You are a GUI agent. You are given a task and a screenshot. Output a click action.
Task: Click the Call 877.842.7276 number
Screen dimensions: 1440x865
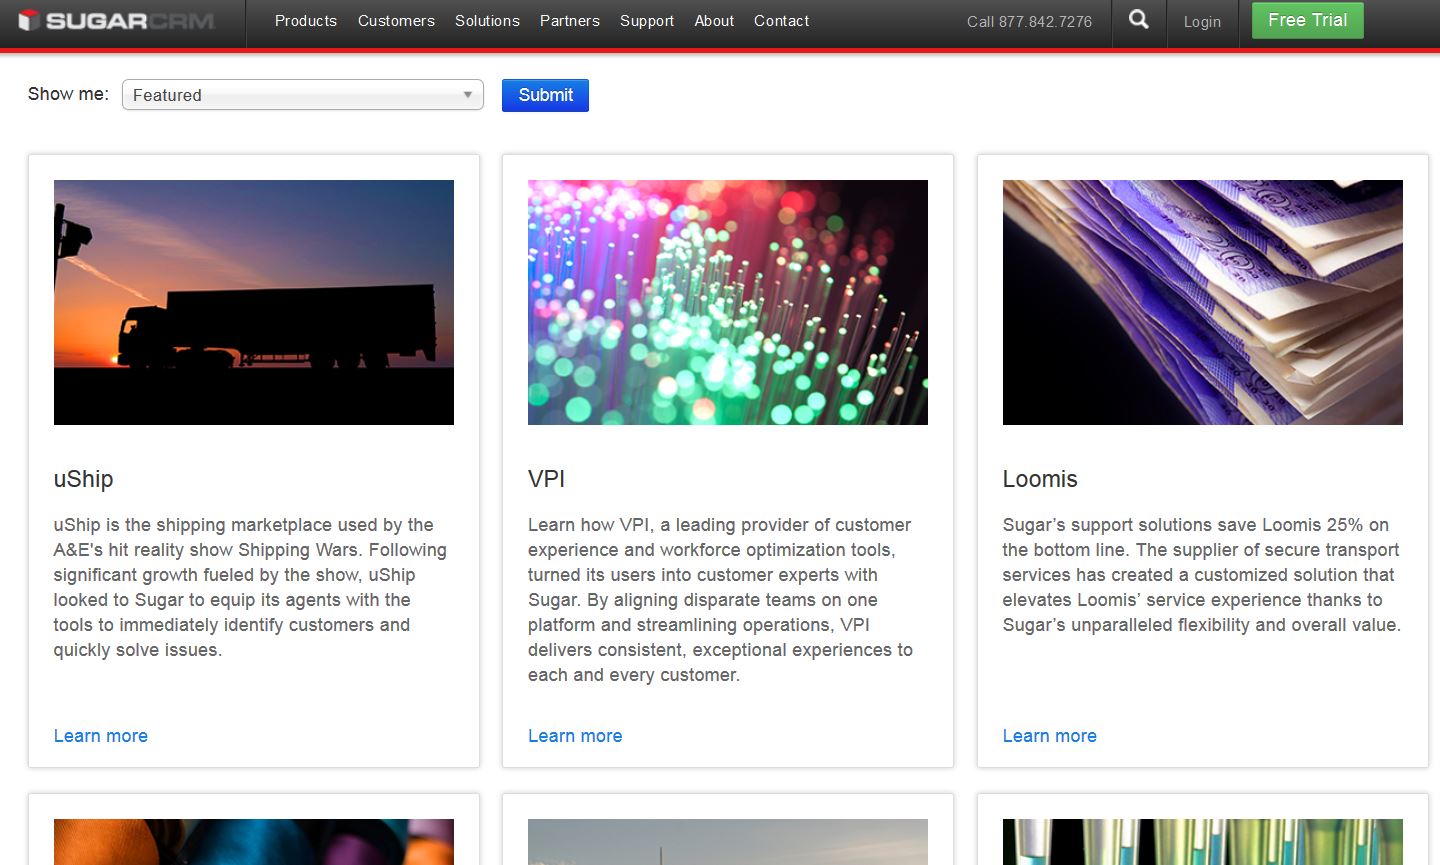point(1029,21)
